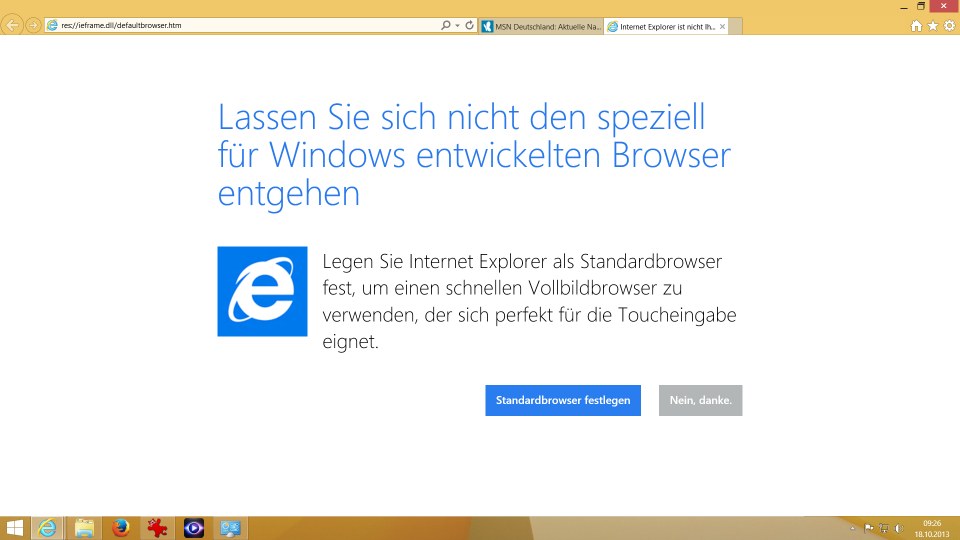Click 'Standardbrowser festlegen' button
This screenshot has width=960, height=540.
point(563,400)
